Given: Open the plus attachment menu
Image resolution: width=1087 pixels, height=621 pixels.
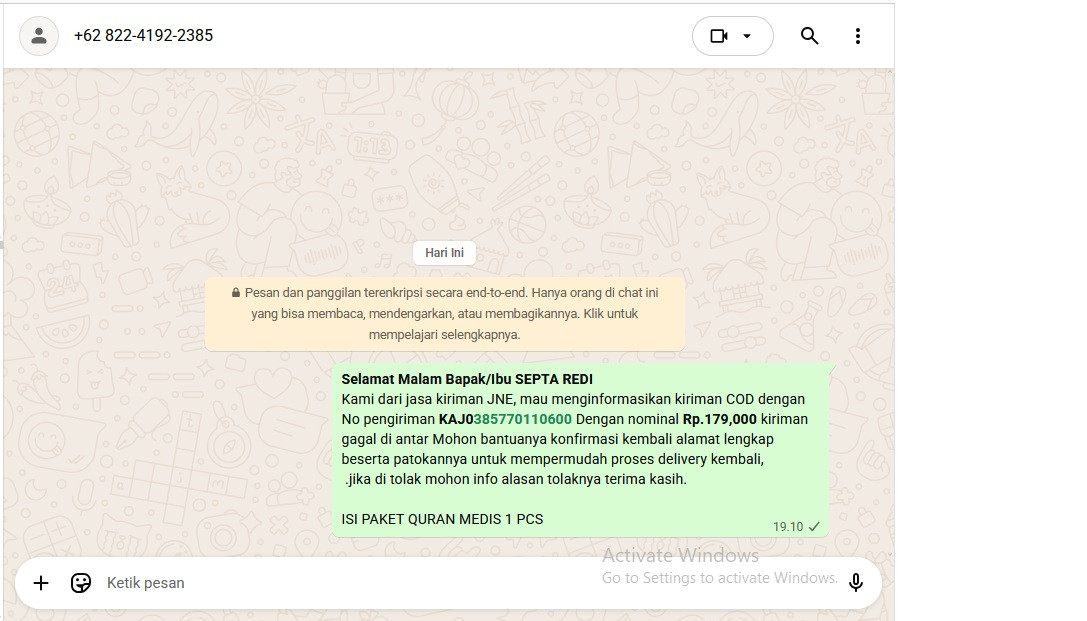Looking at the screenshot, I should pyautogui.click(x=41, y=583).
